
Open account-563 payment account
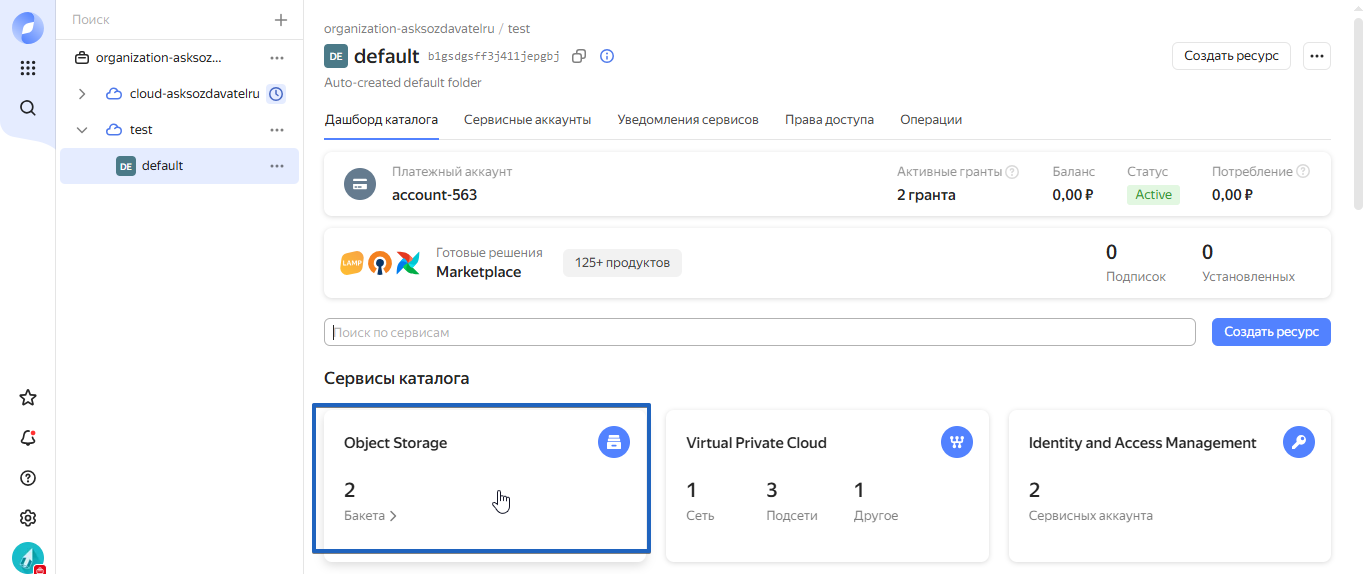pos(434,195)
